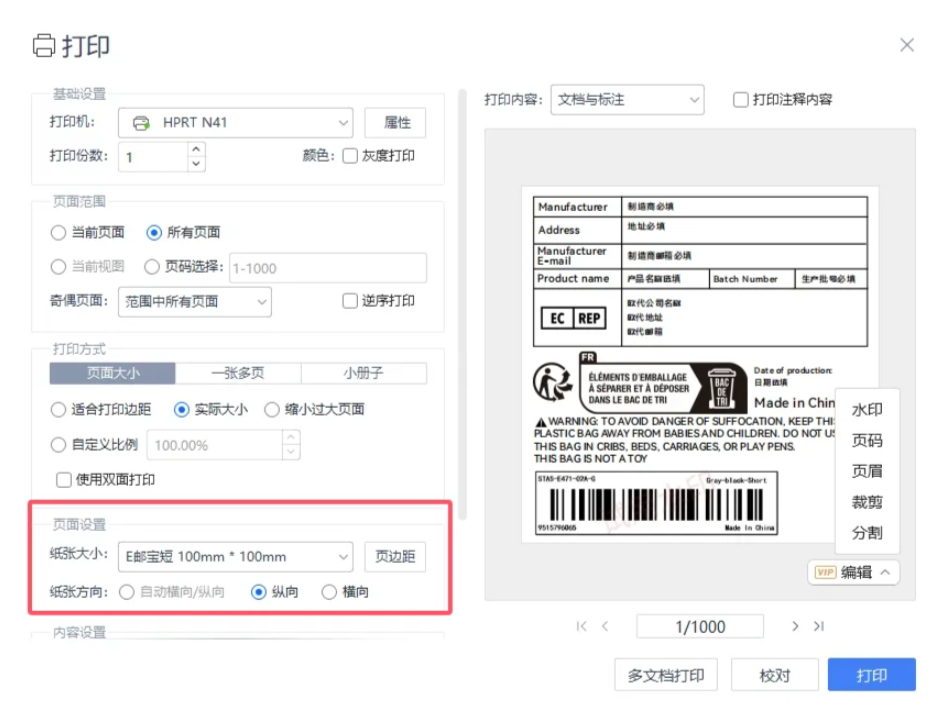Choose 裁剪 from edit menu
The image size is (946, 720).
point(866,502)
